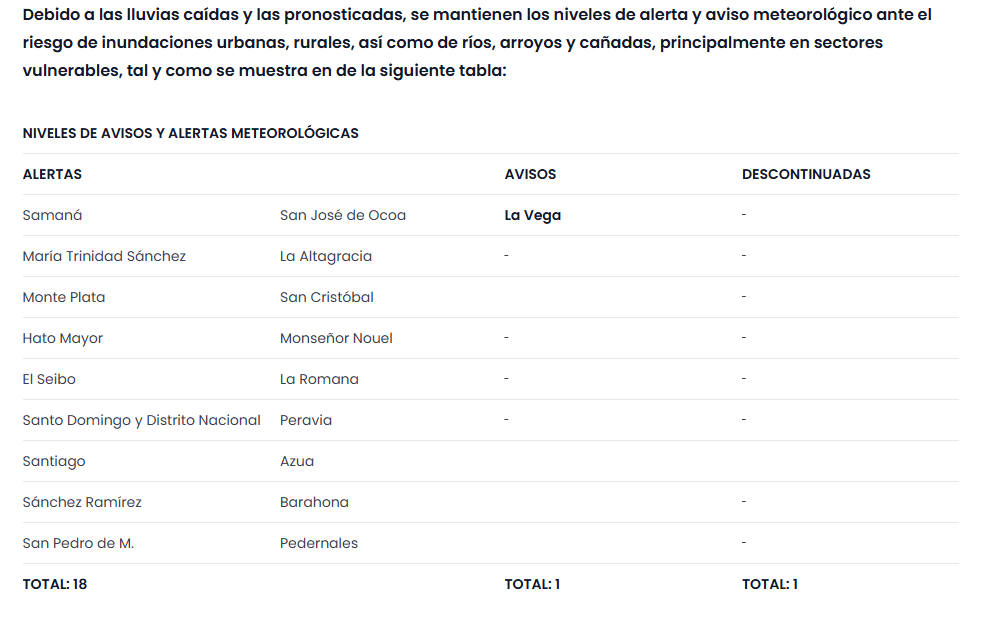The image size is (982, 617).
Task: Click the table title about avisos y alertas
Action: [190, 133]
